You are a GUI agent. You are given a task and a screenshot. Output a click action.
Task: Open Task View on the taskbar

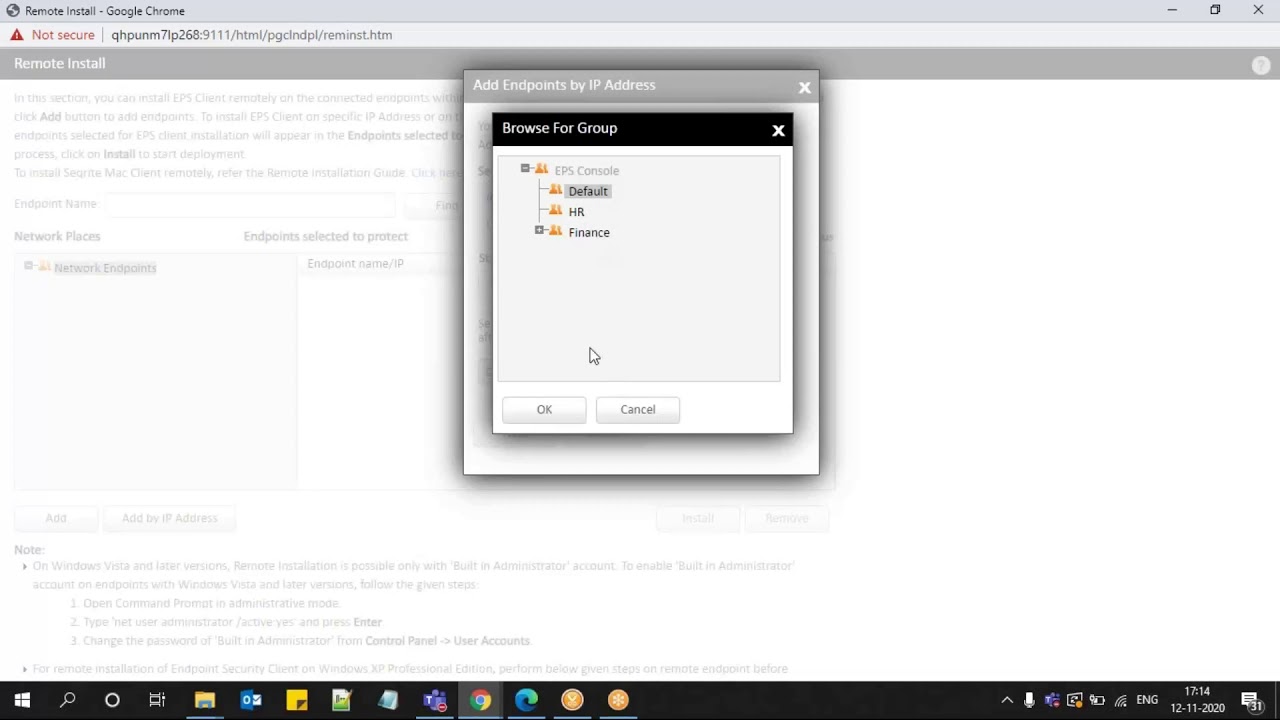[157, 700]
